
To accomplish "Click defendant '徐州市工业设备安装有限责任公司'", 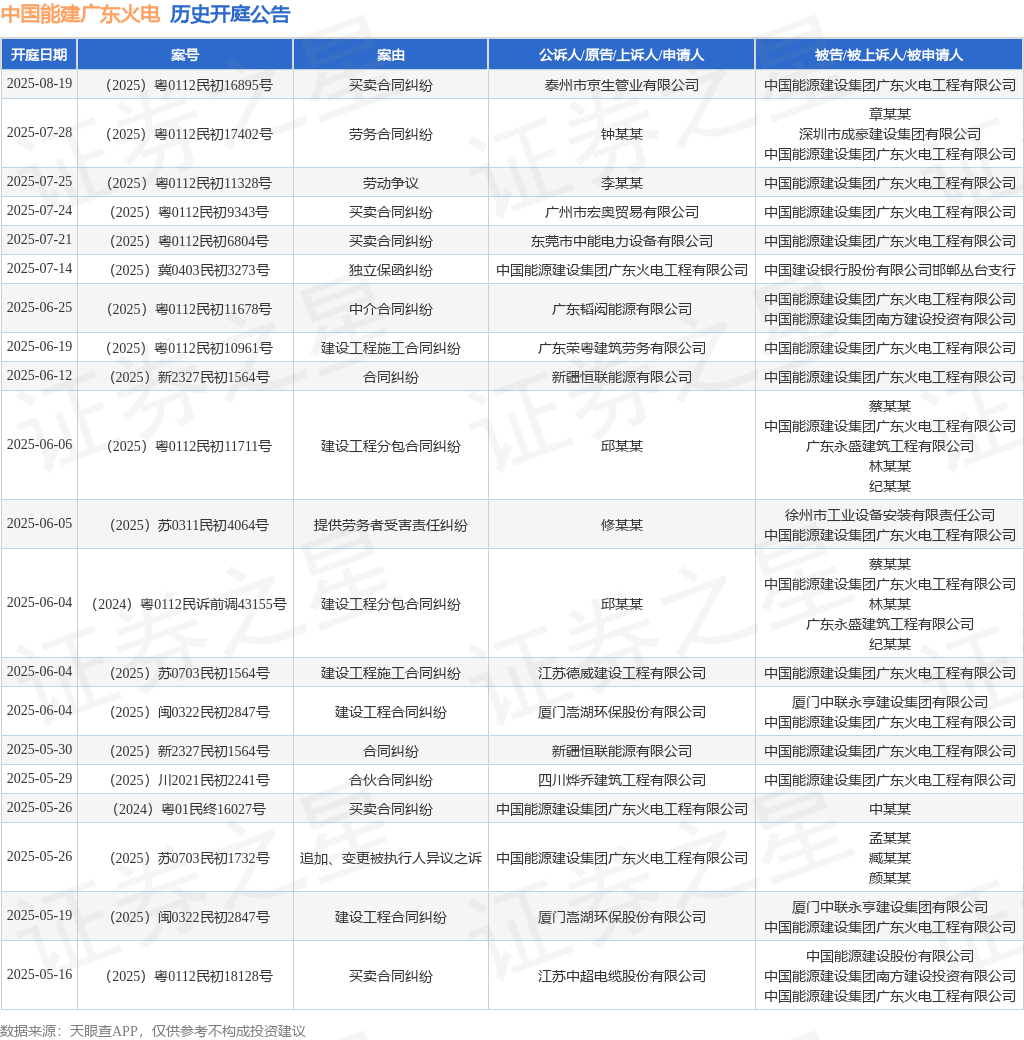I will (x=889, y=515).
